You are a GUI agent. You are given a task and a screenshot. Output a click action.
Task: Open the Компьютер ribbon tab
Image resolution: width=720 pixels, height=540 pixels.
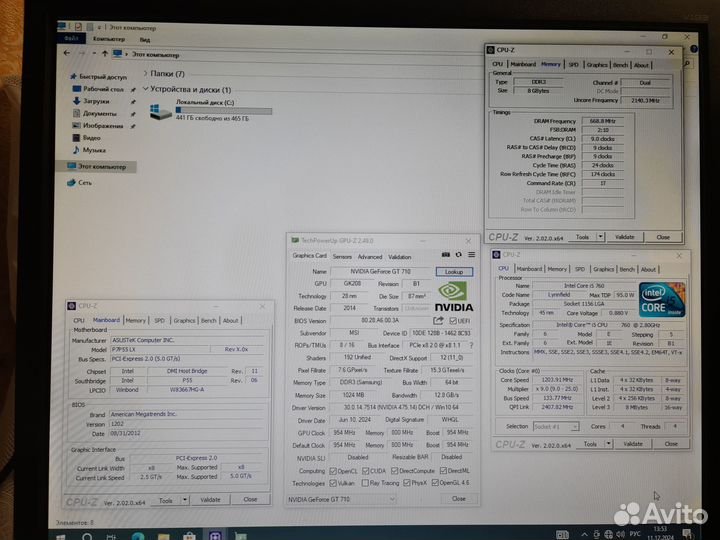pos(109,39)
